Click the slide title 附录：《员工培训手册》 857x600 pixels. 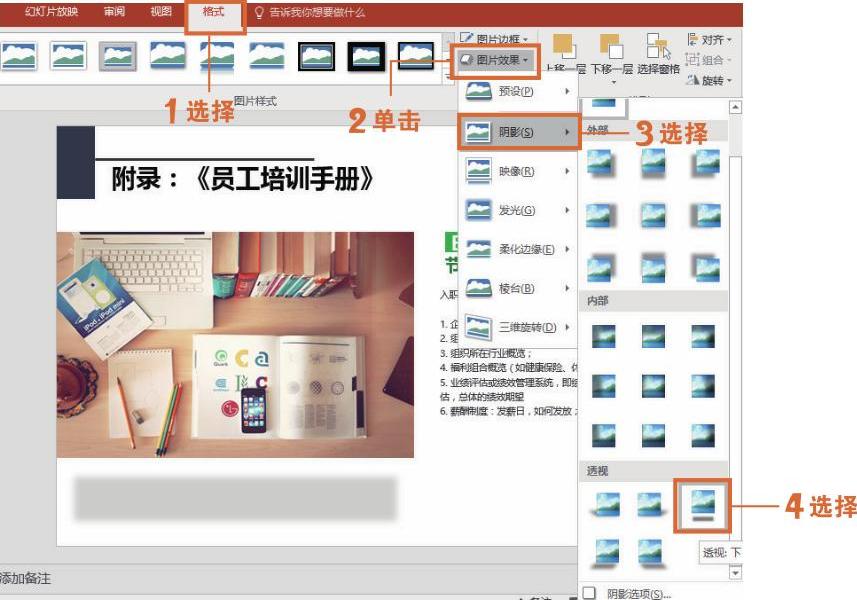click(x=243, y=179)
